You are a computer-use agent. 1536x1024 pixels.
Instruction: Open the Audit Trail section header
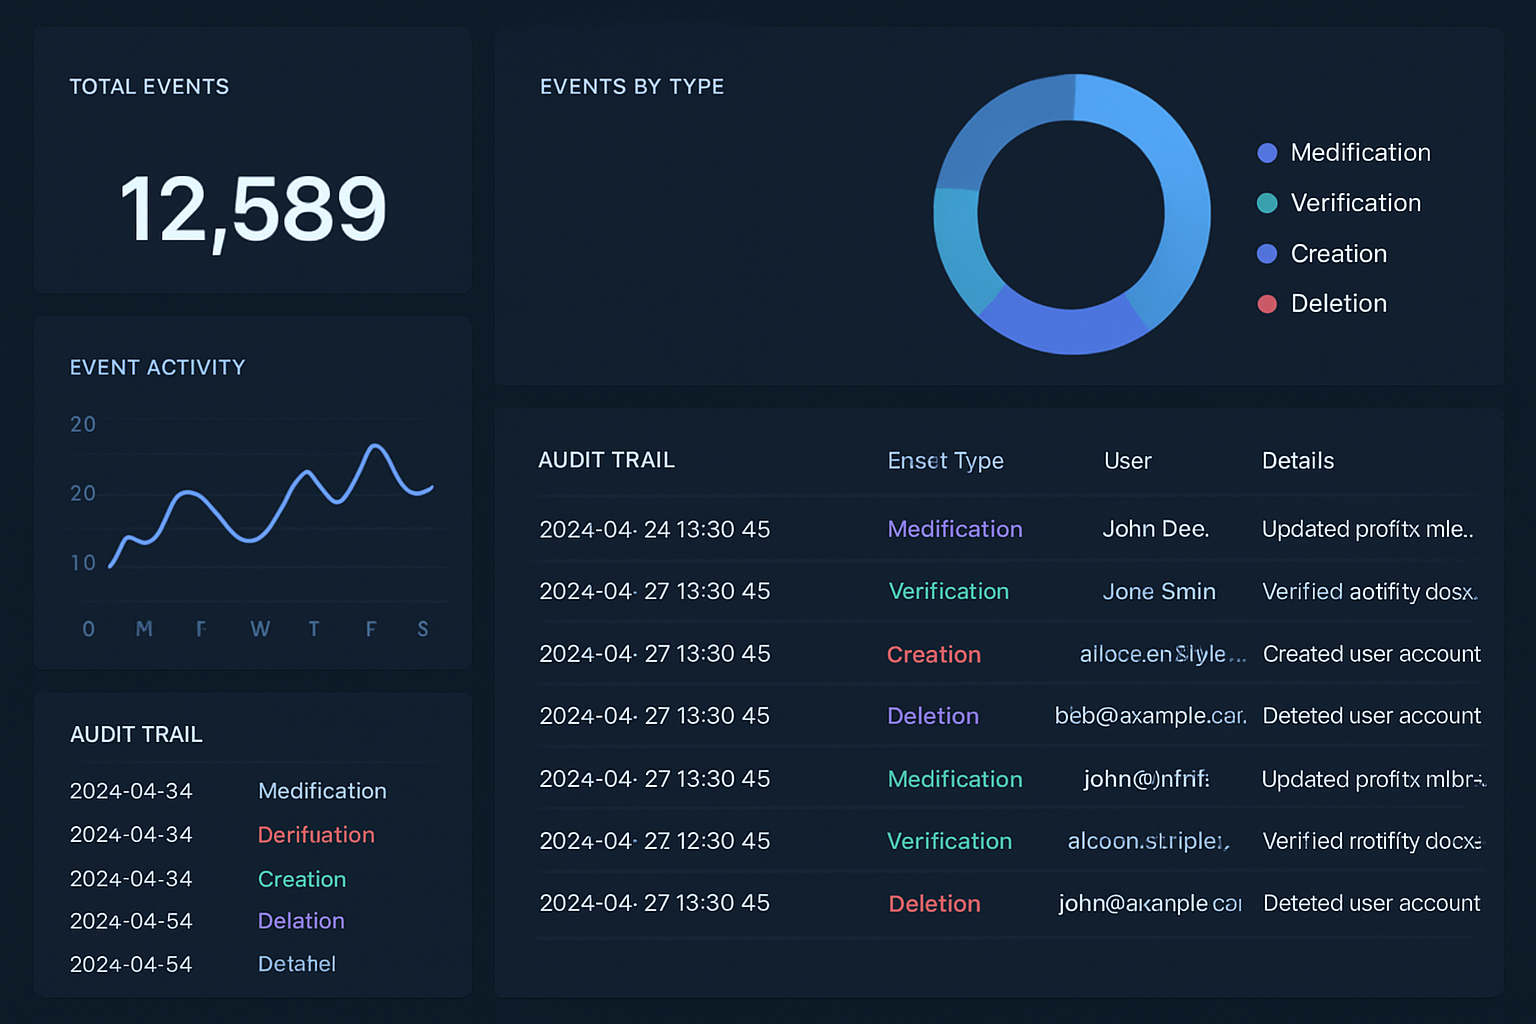(607, 460)
